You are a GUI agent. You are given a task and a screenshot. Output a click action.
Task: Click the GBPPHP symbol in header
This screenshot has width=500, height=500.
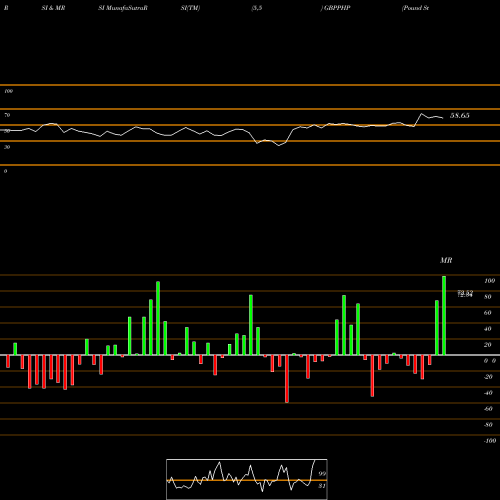pos(337,8)
